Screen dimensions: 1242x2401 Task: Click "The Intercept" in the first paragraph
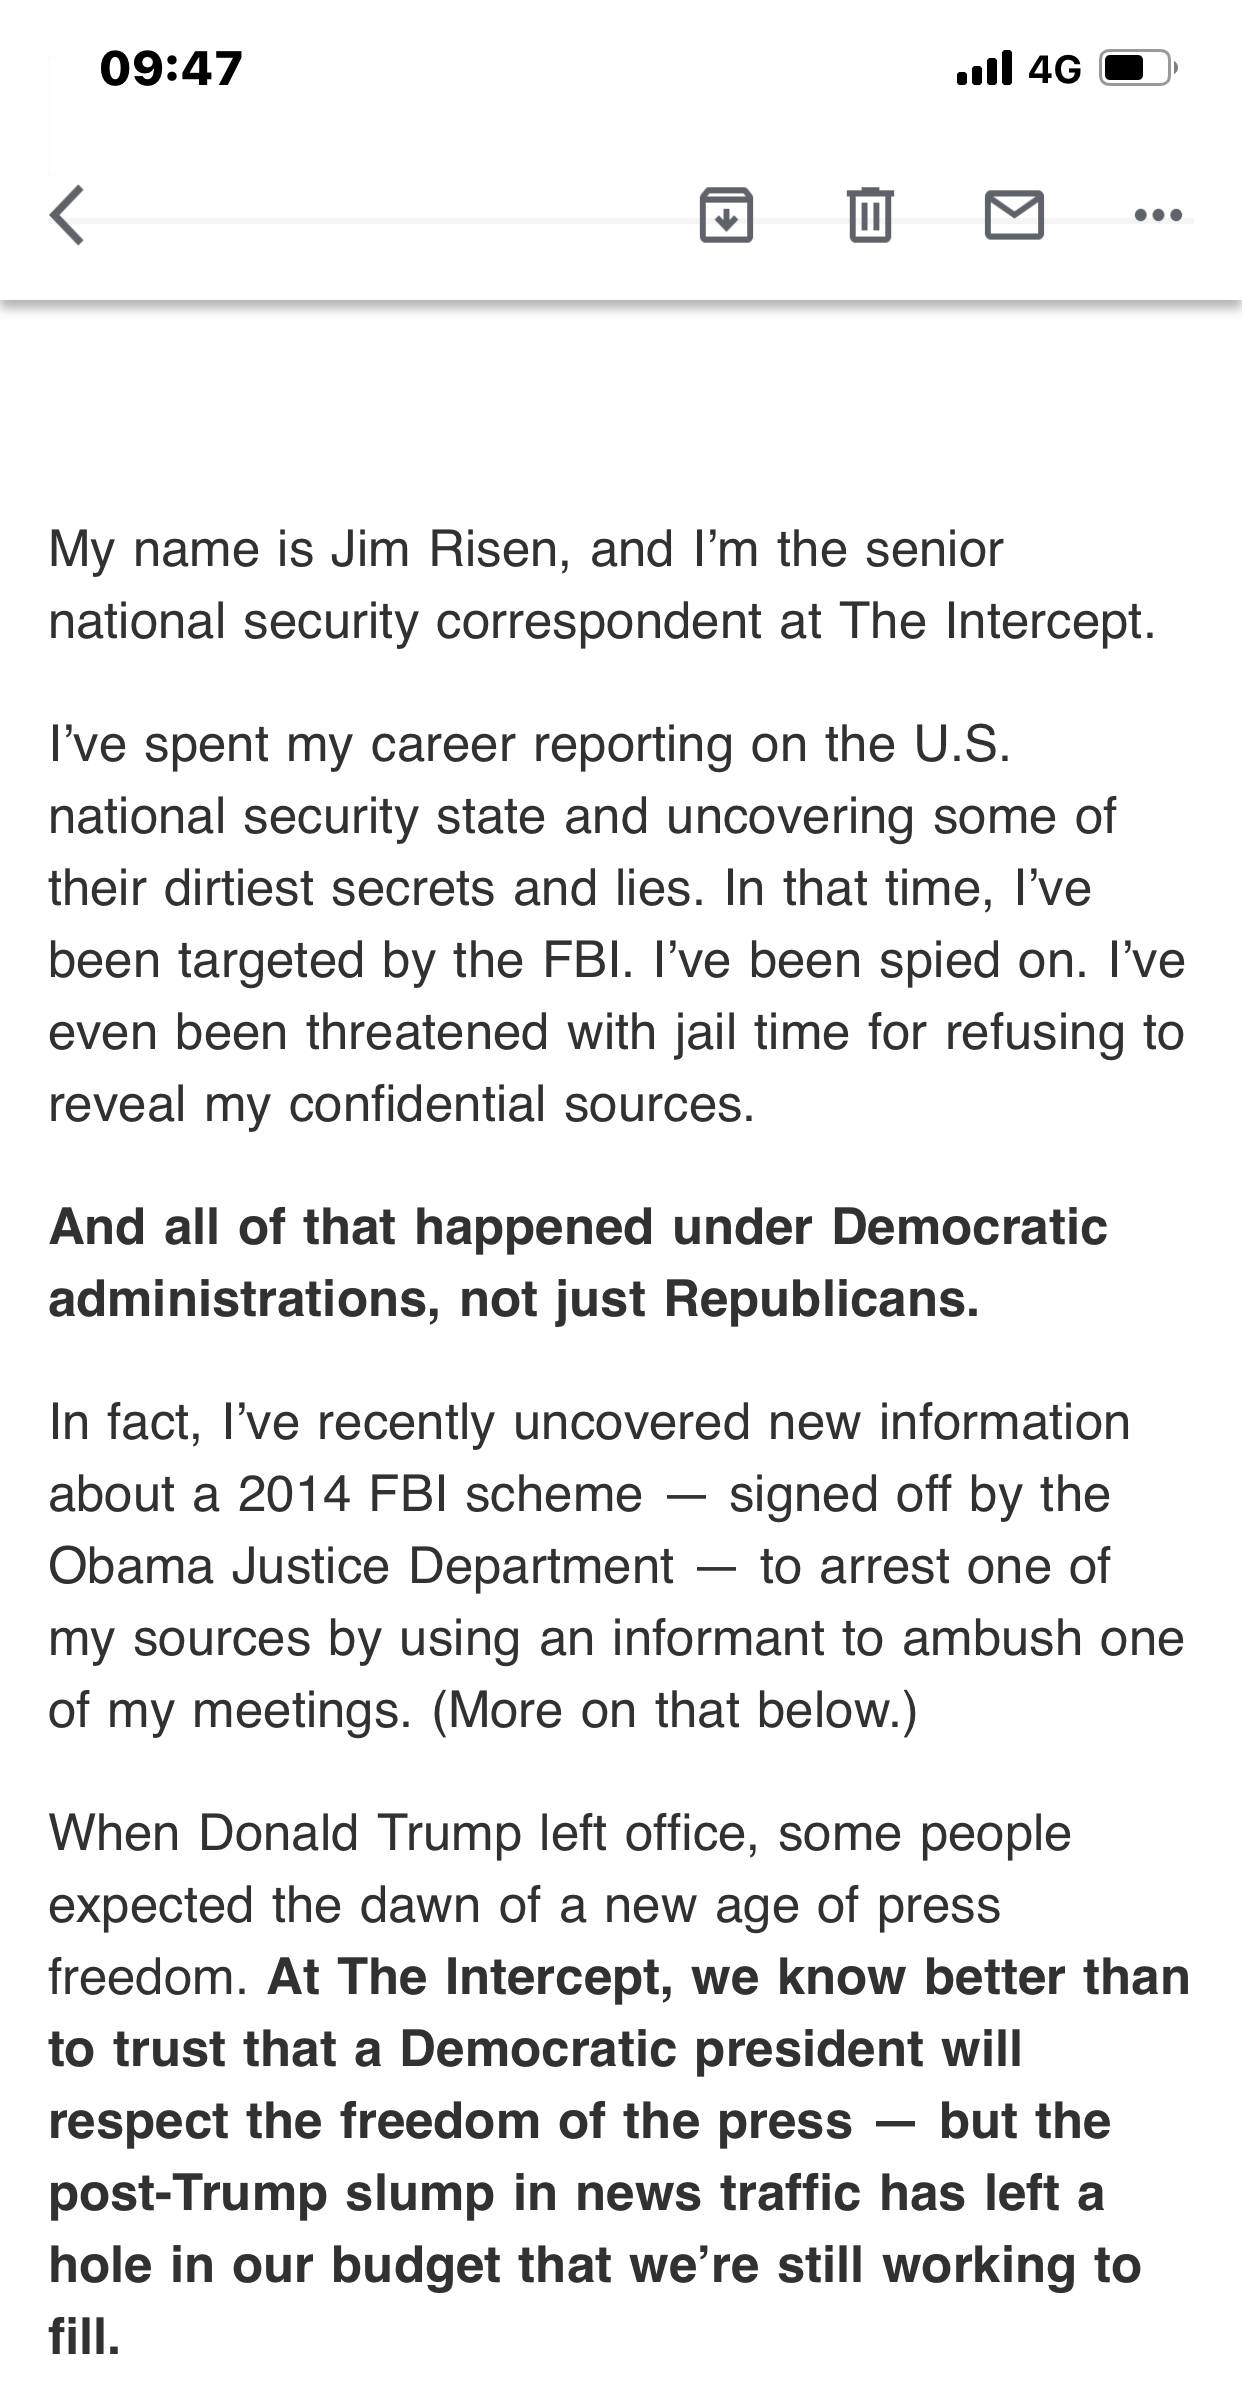[x=996, y=621]
